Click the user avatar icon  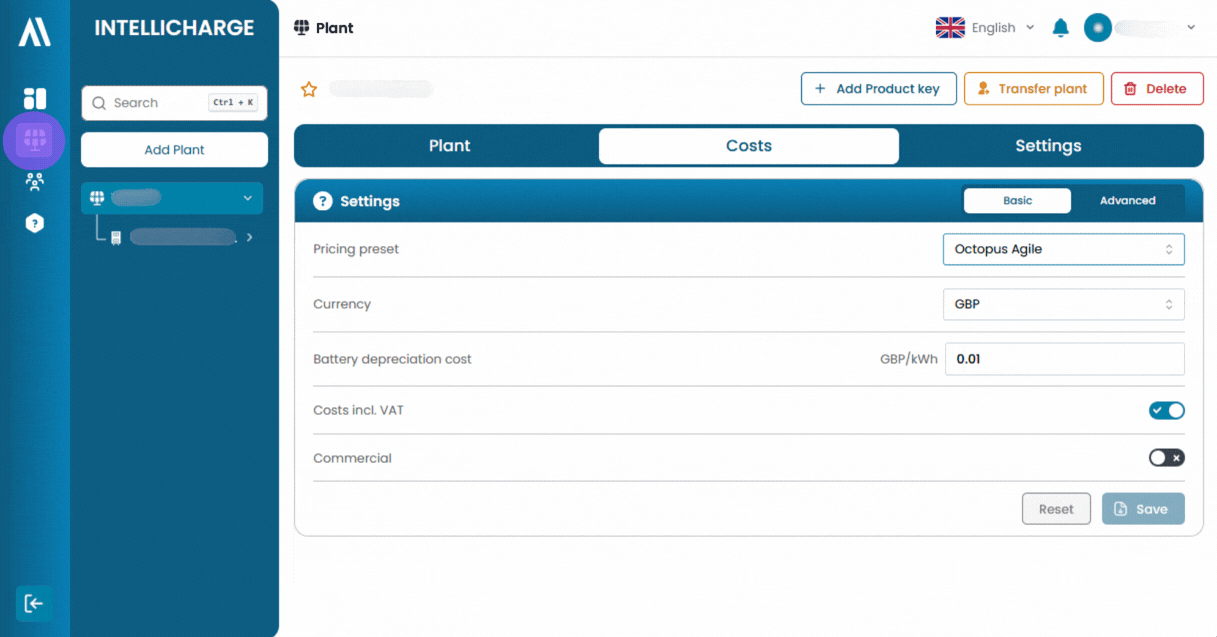tap(1098, 28)
